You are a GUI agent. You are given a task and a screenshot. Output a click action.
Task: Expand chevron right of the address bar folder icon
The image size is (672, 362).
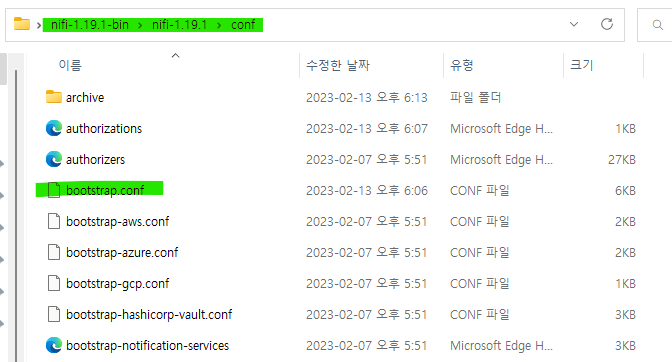click(x=39, y=25)
